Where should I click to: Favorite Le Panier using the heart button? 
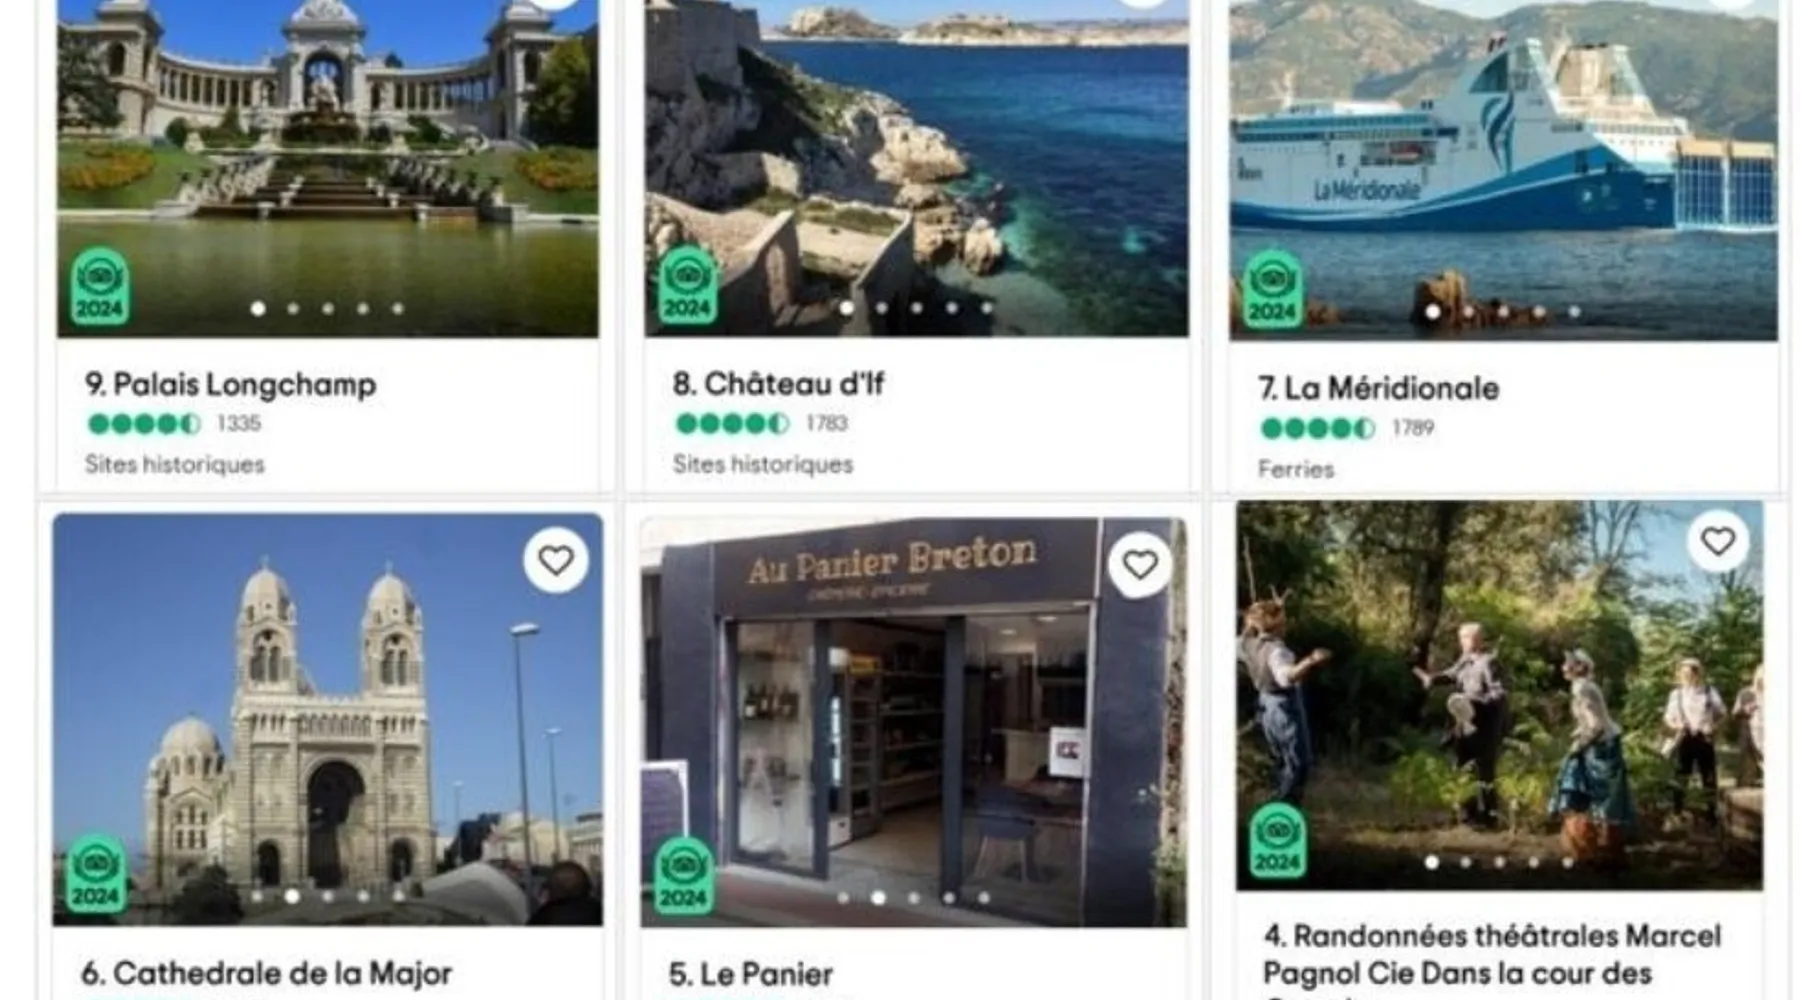1140,565
